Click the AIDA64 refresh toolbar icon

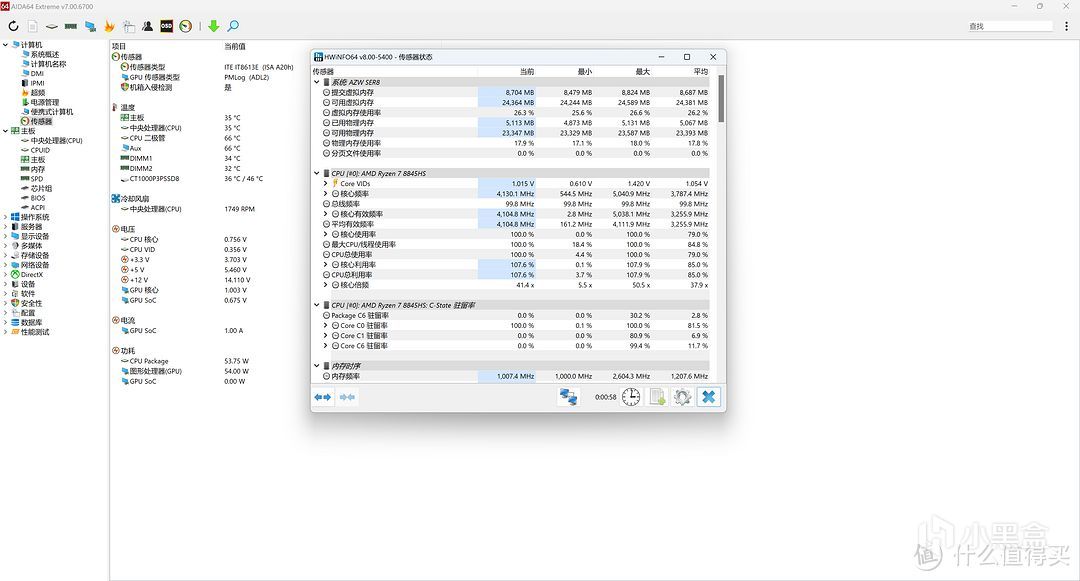pos(13,26)
